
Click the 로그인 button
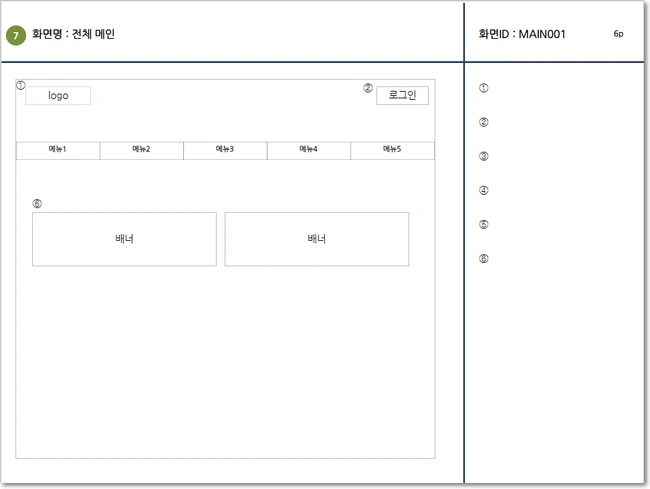[x=402, y=96]
